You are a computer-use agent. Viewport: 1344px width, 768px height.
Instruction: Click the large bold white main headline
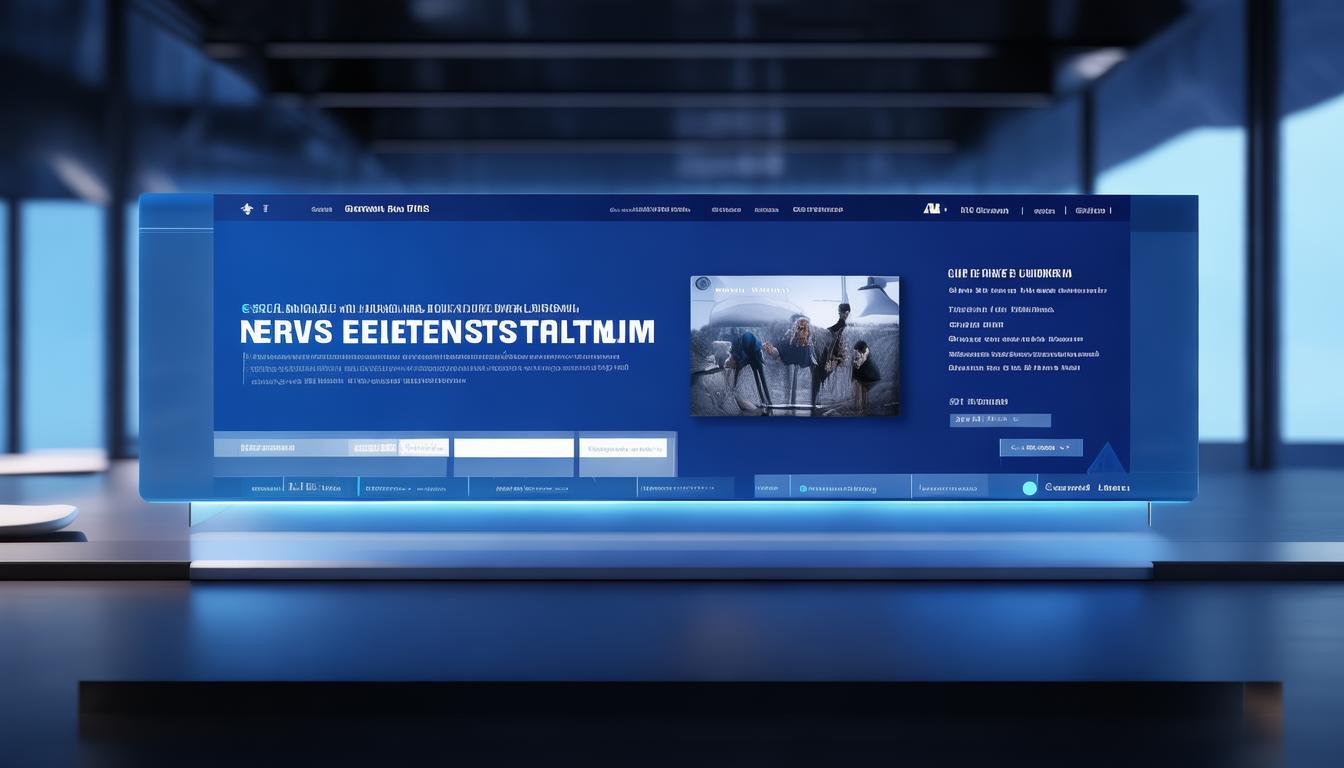[447, 332]
